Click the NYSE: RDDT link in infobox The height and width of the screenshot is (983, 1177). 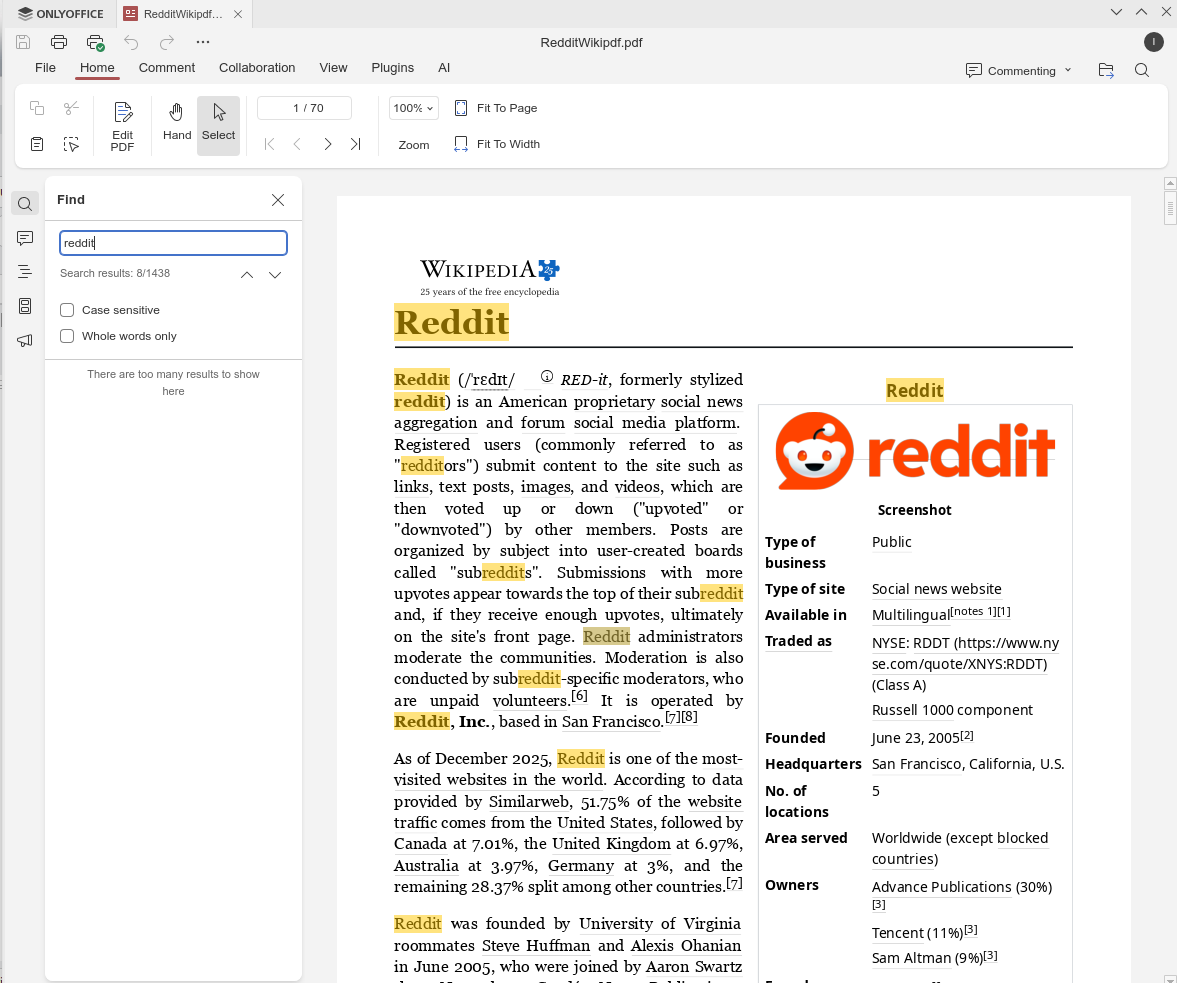pos(965,653)
